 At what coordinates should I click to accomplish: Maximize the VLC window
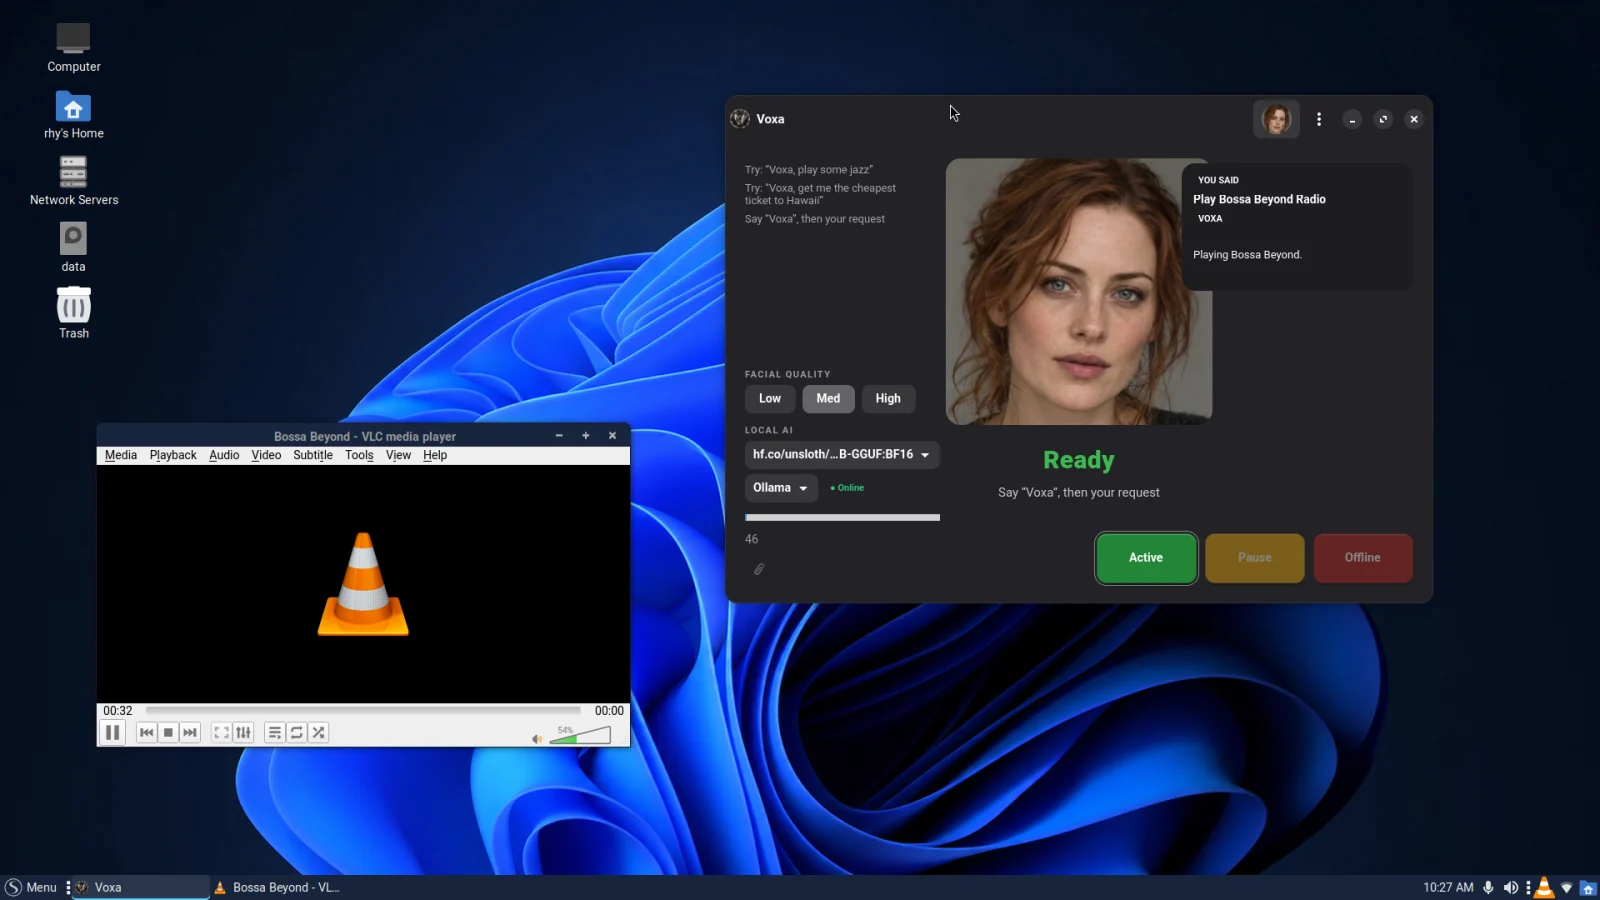(x=586, y=436)
